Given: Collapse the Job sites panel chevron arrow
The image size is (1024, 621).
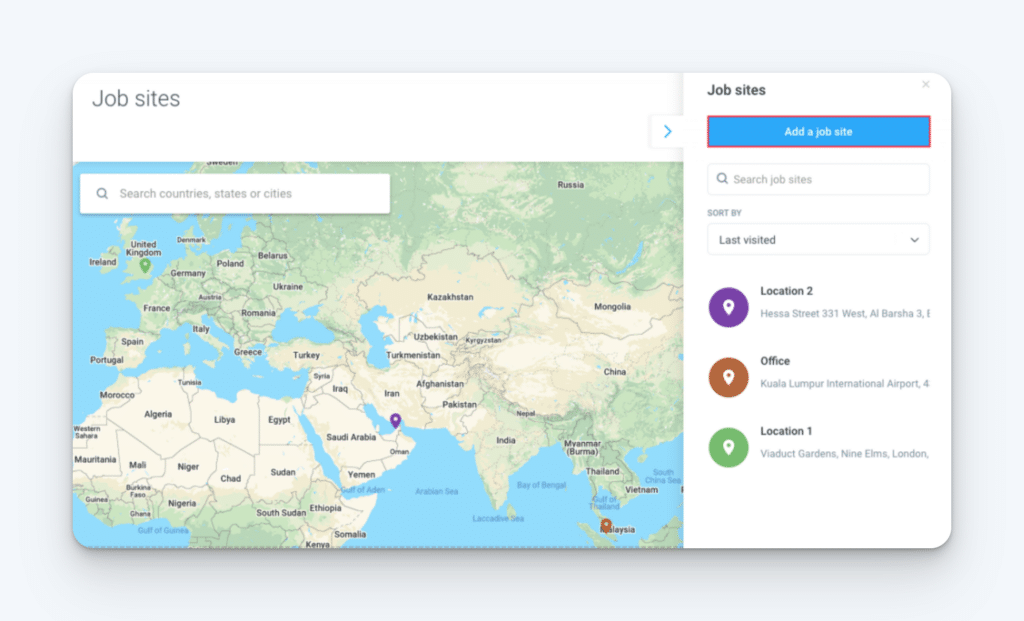Looking at the screenshot, I should pyautogui.click(x=667, y=131).
